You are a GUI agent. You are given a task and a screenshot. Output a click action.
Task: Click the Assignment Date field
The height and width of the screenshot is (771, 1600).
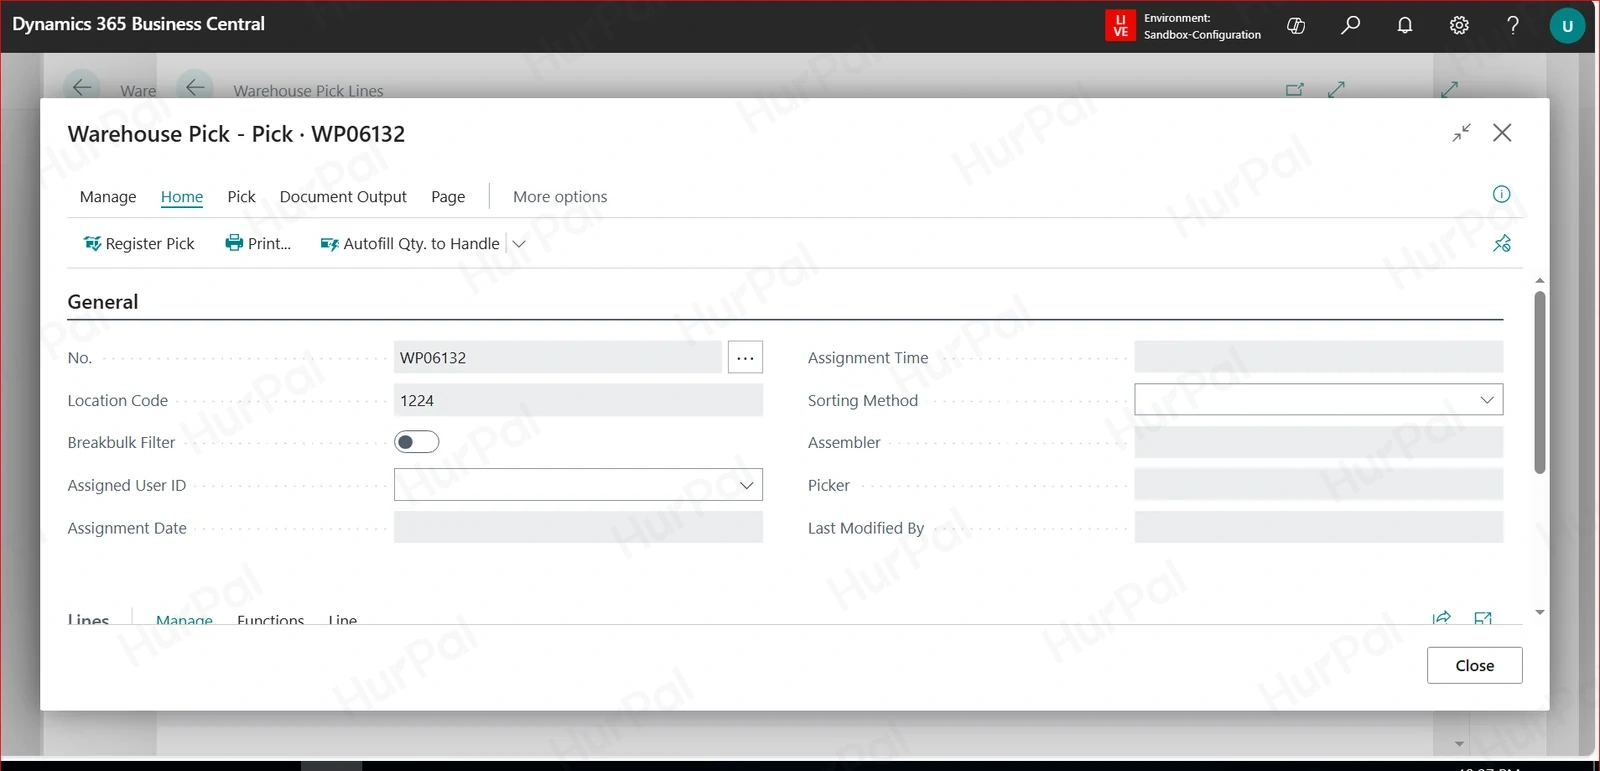(578, 527)
